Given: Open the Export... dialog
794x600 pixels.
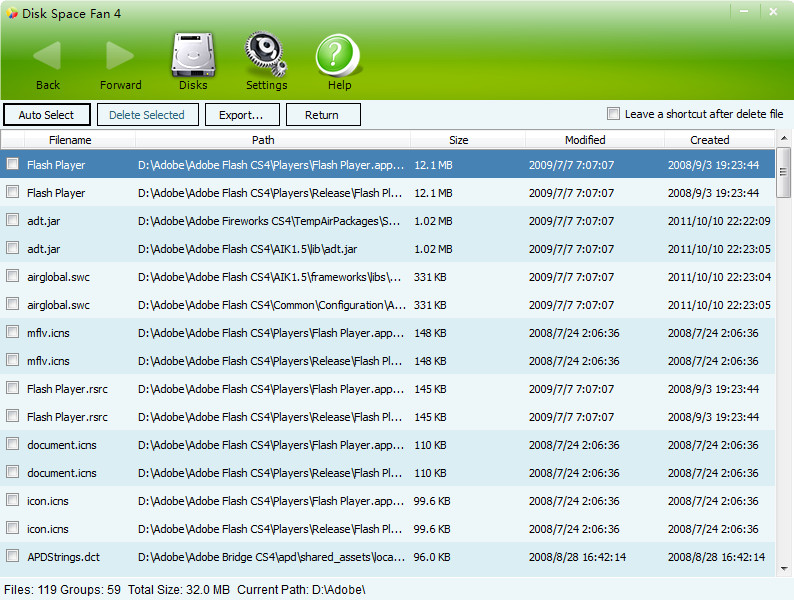Looking at the screenshot, I should 242,115.
